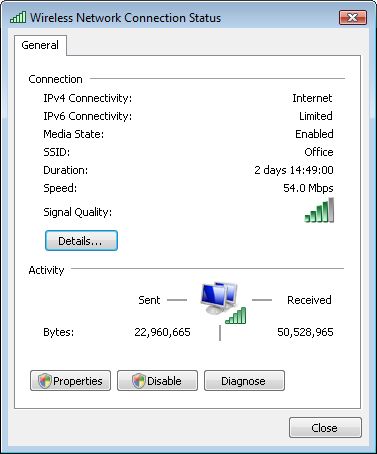The image size is (377, 454).
Task: Click the 'Bytes:' label
Action: pos(59,332)
